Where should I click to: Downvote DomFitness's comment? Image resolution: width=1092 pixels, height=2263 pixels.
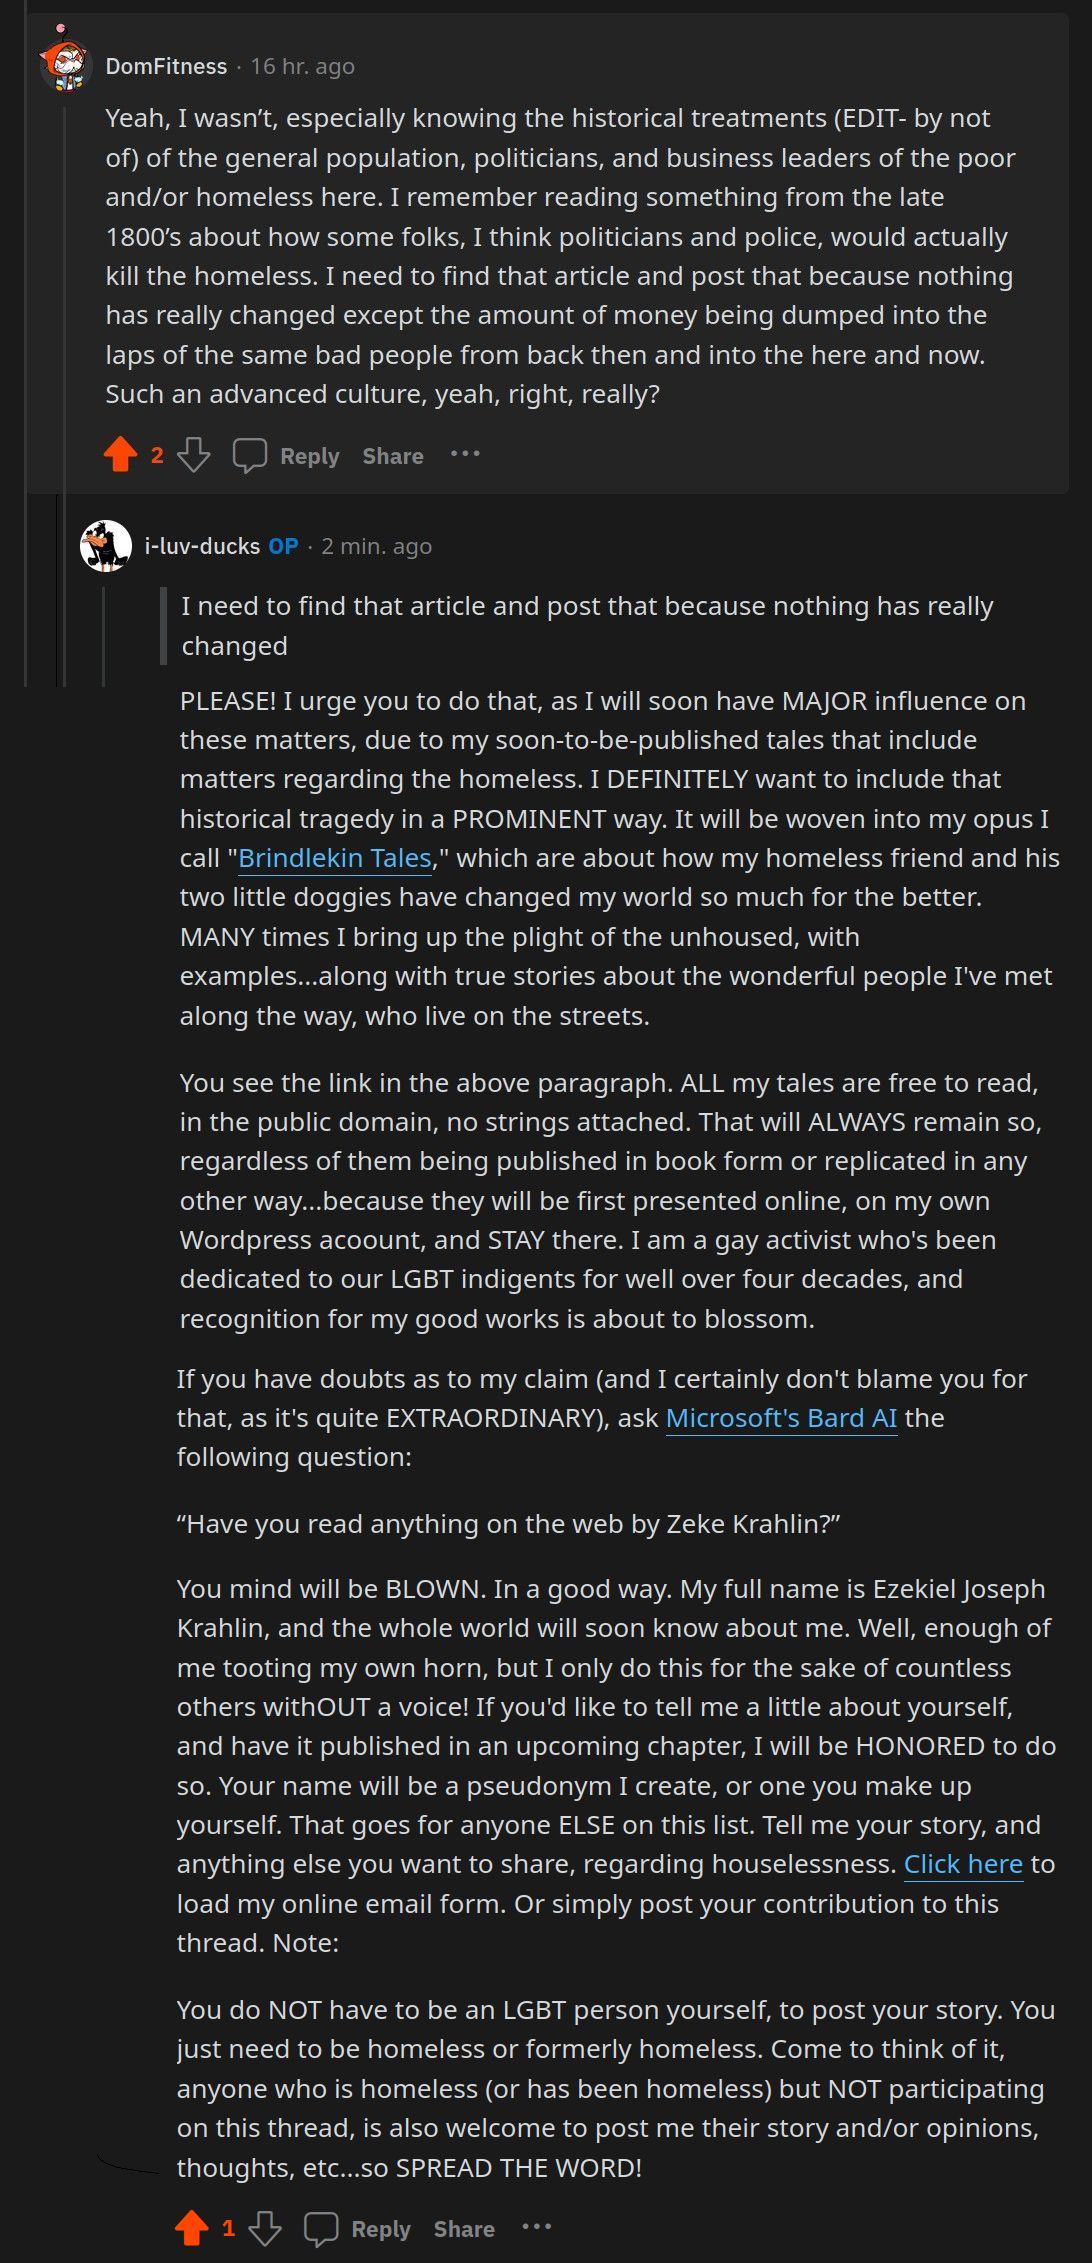[193, 455]
